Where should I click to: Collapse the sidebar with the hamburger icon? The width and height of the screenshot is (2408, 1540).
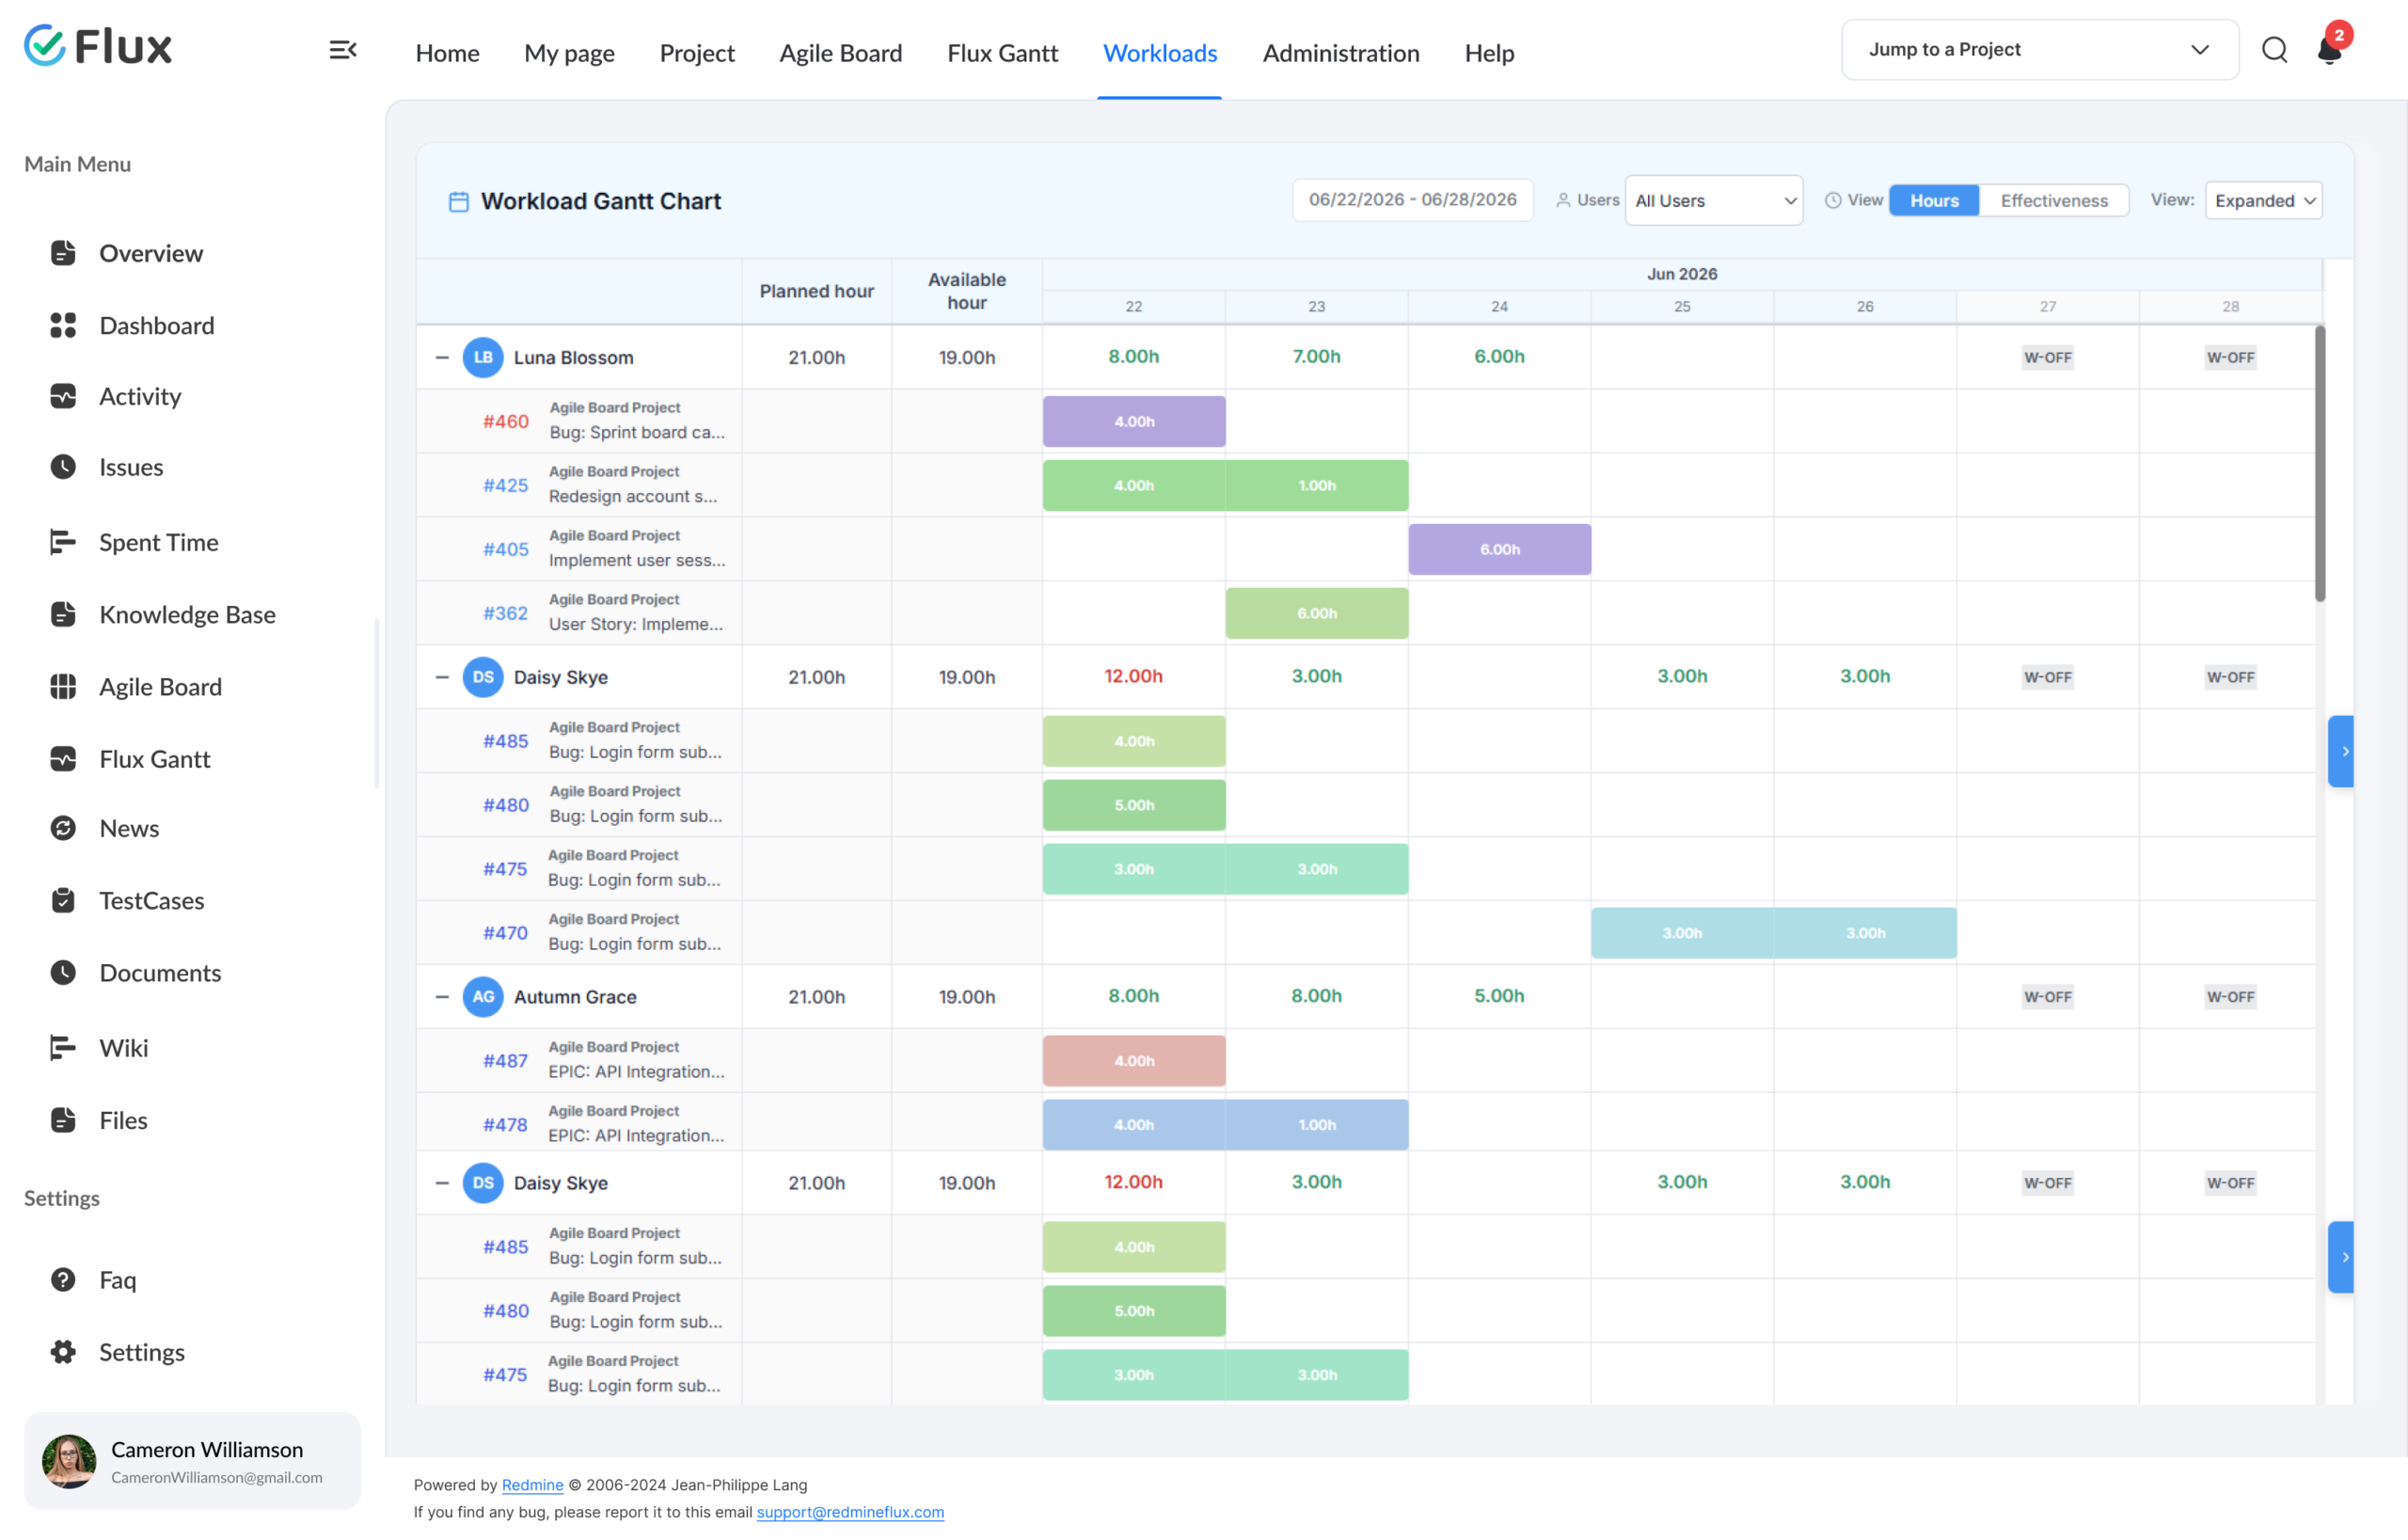343,50
